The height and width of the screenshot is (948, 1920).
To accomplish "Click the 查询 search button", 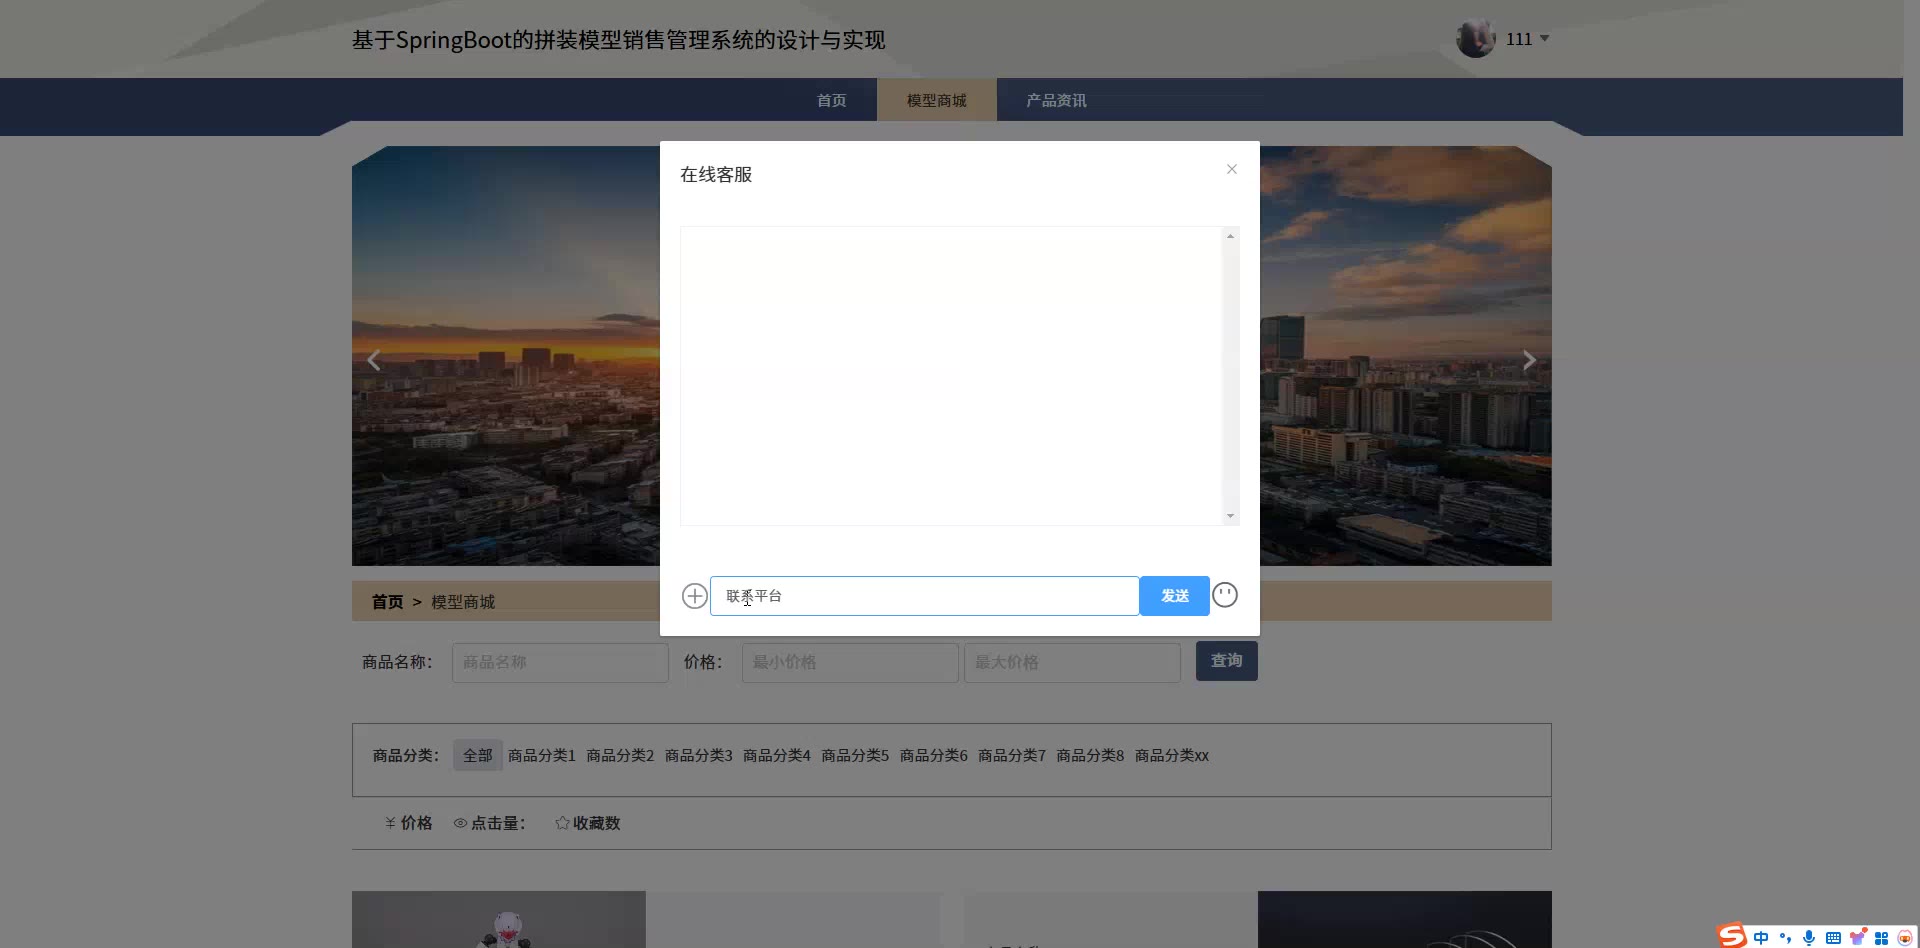I will click(x=1226, y=661).
